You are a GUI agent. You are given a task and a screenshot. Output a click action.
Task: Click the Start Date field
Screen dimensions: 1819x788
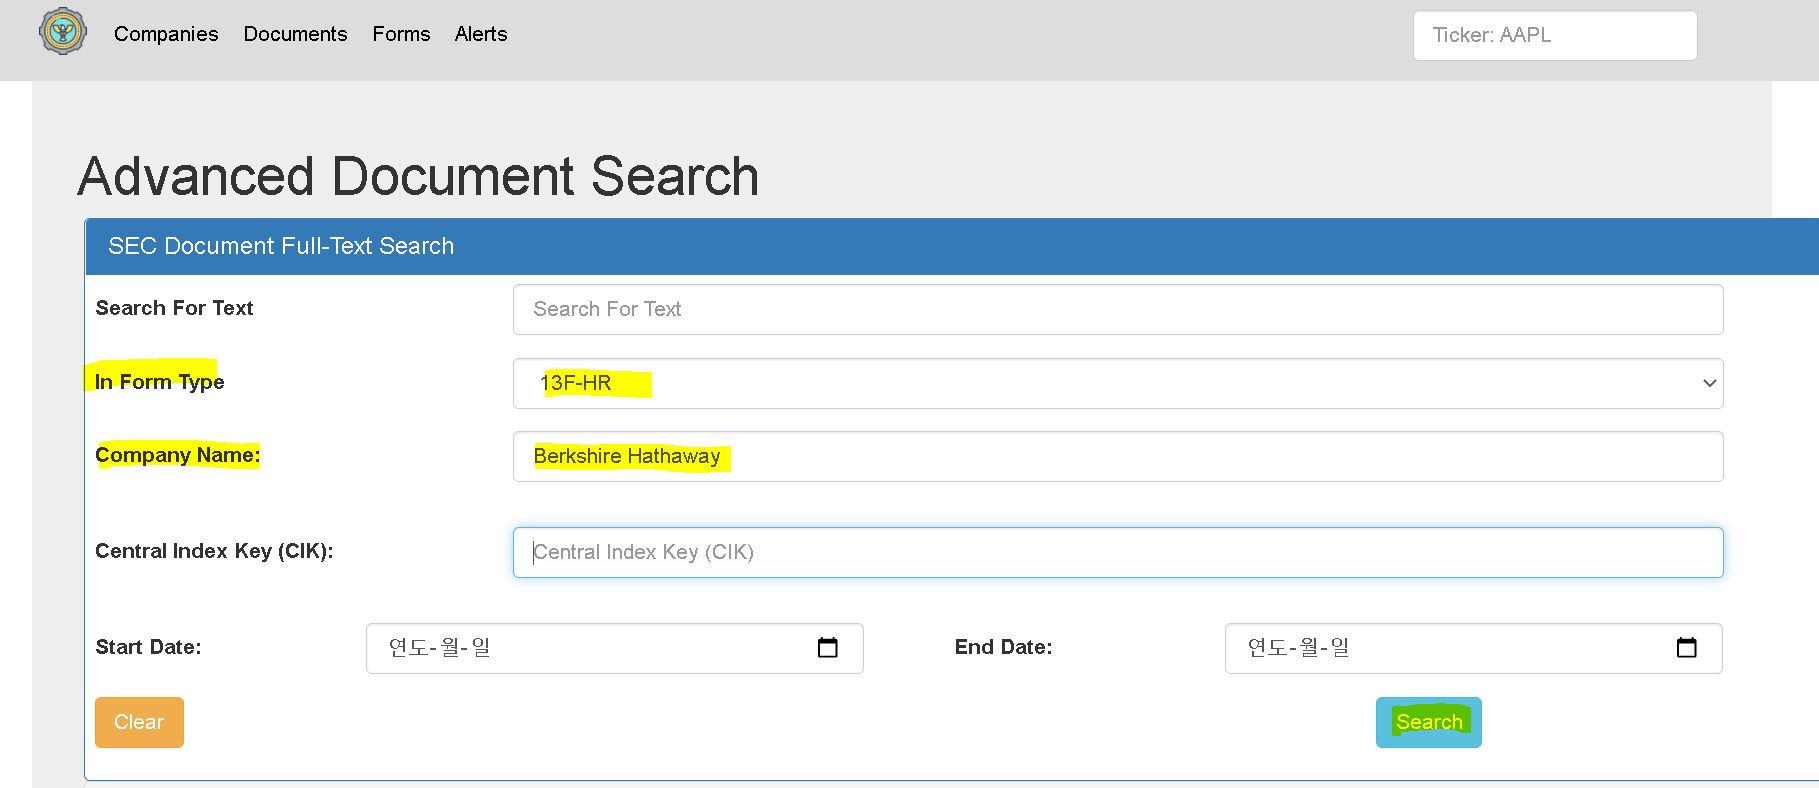[615, 648]
